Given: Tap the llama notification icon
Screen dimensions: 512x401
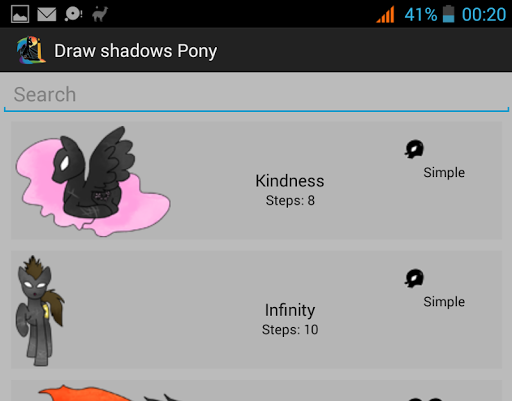Looking at the screenshot, I should click(x=100, y=14).
